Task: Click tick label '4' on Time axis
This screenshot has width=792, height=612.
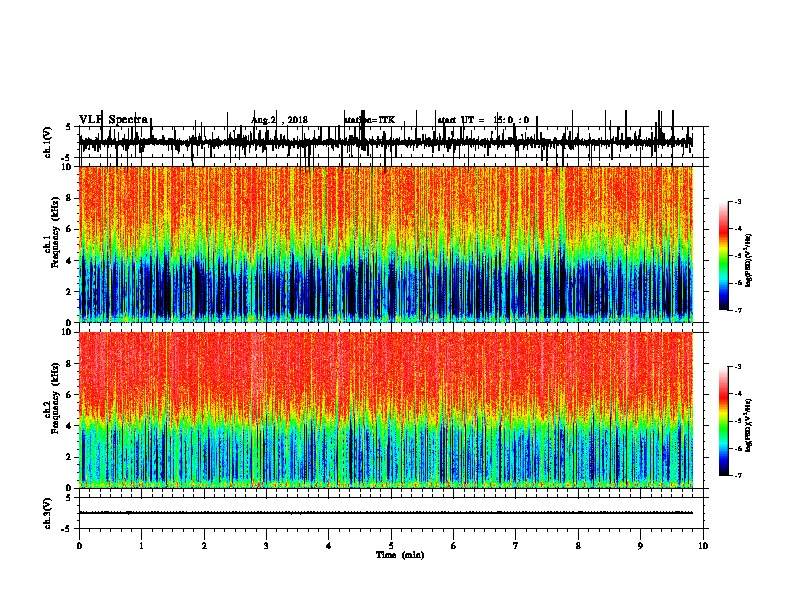Action: 329,546
